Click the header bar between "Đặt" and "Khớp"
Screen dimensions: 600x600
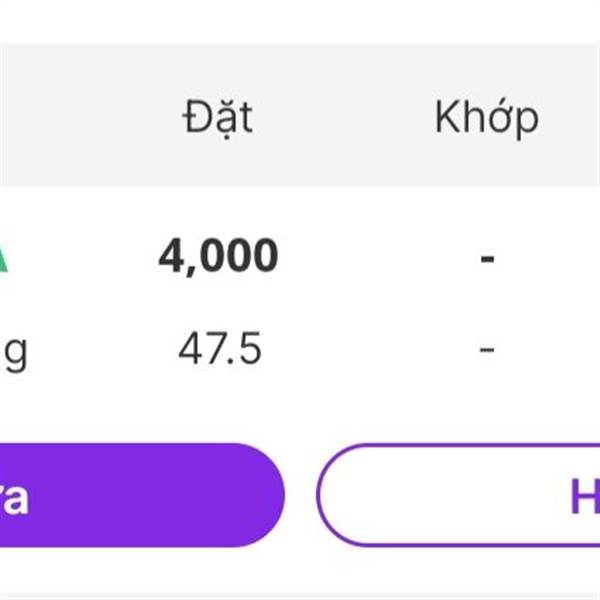point(345,118)
